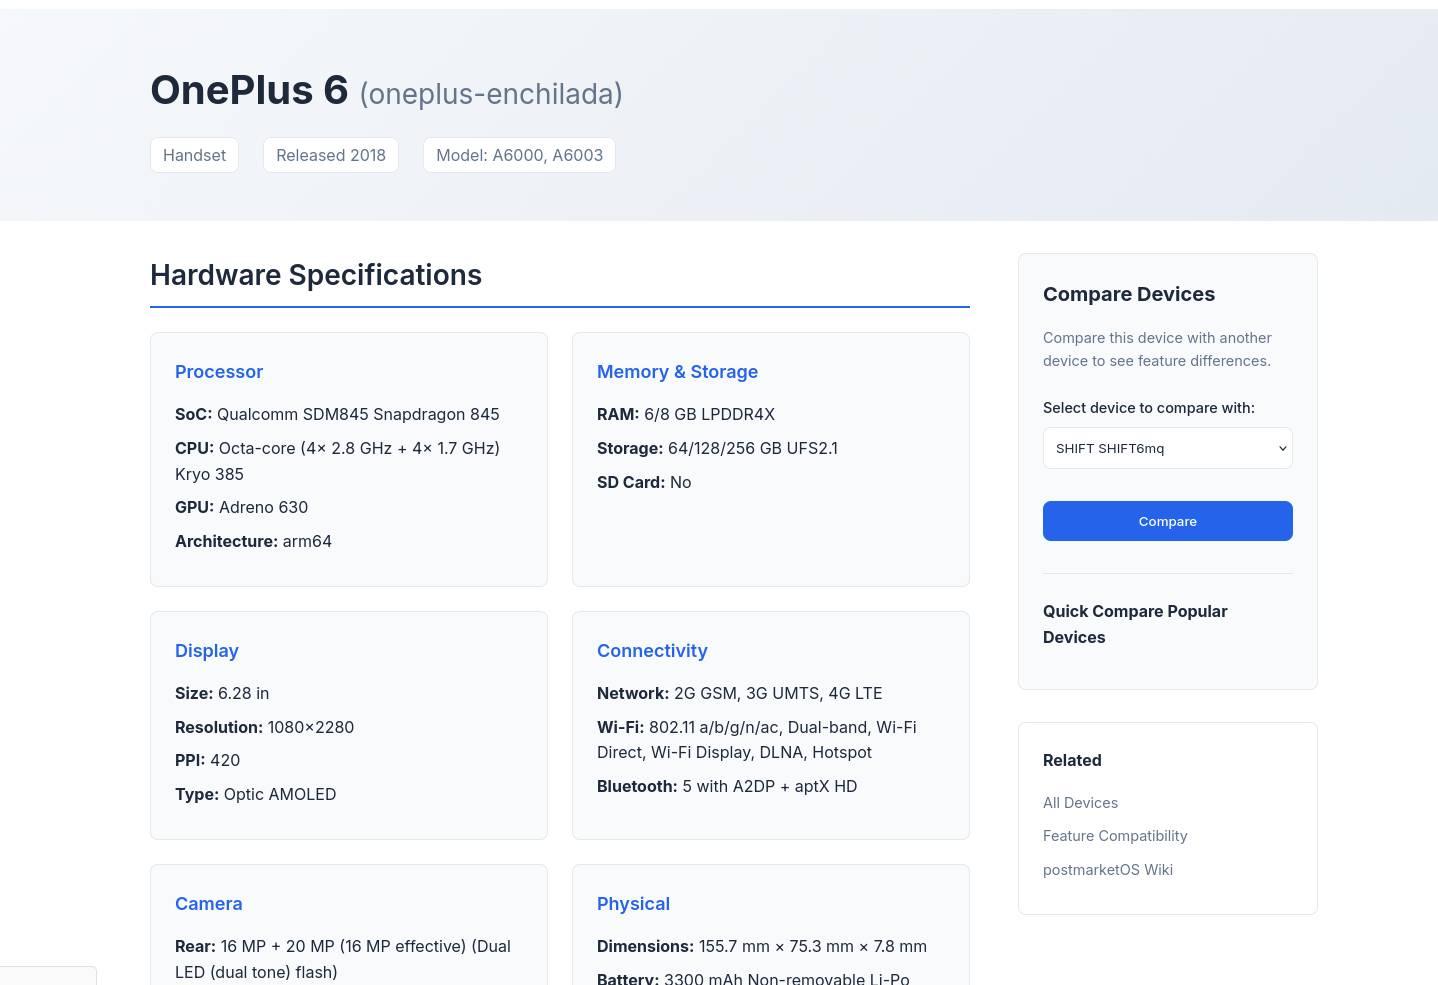Open the device comparison dropdown showing SHIFT SHIFT6mq
Image resolution: width=1438 pixels, height=985 pixels.
[x=1167, y=448]
